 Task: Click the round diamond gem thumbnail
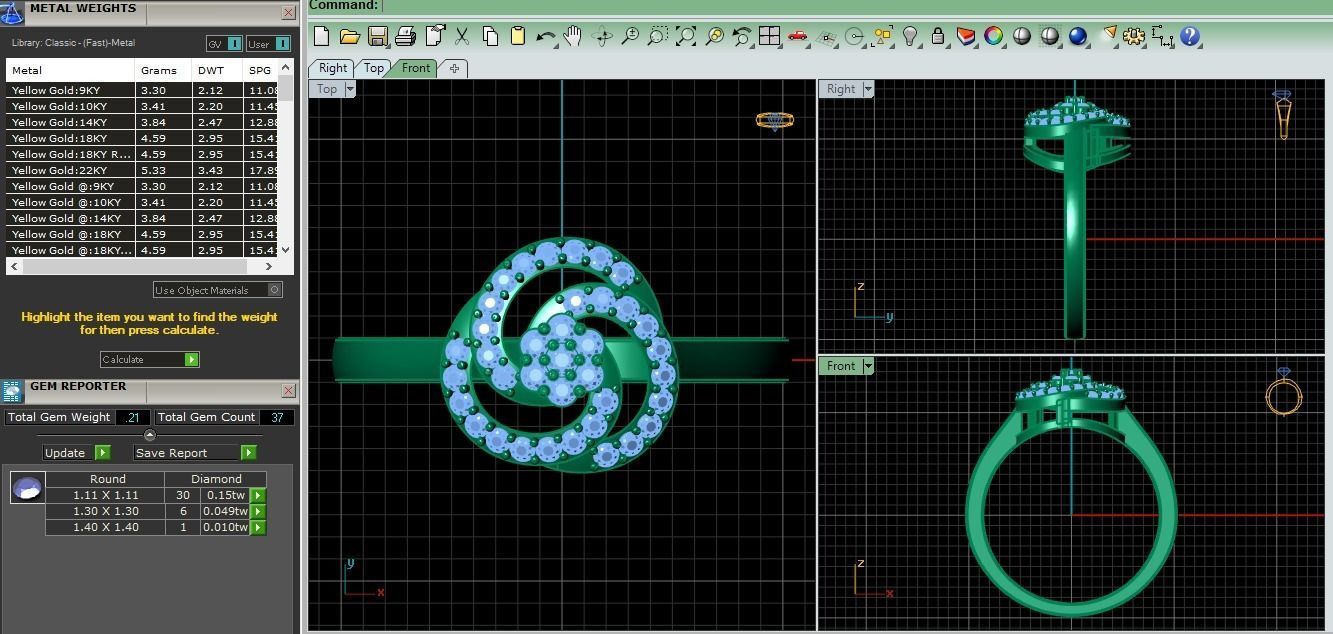coord(27,488)
